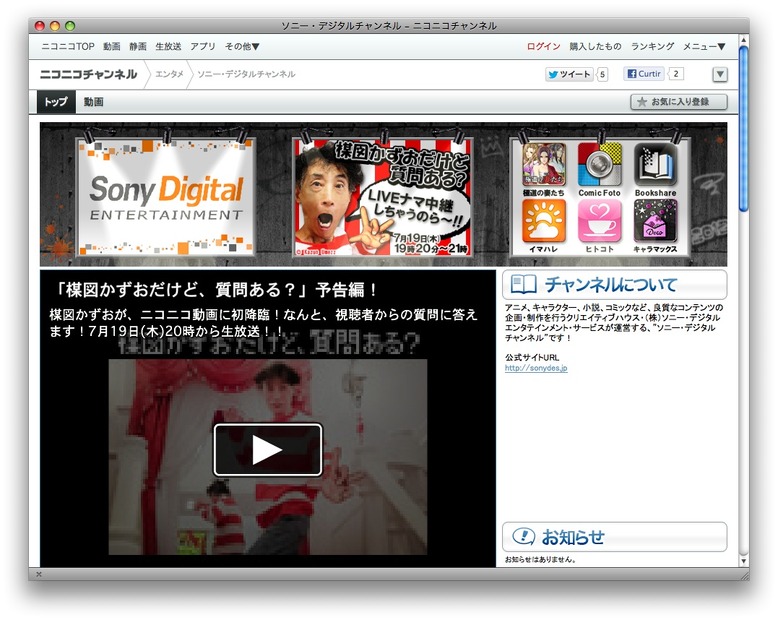
Task: Click the ソニー・デジタルチャンネル breadcrumb
Action: coord(246,74)
